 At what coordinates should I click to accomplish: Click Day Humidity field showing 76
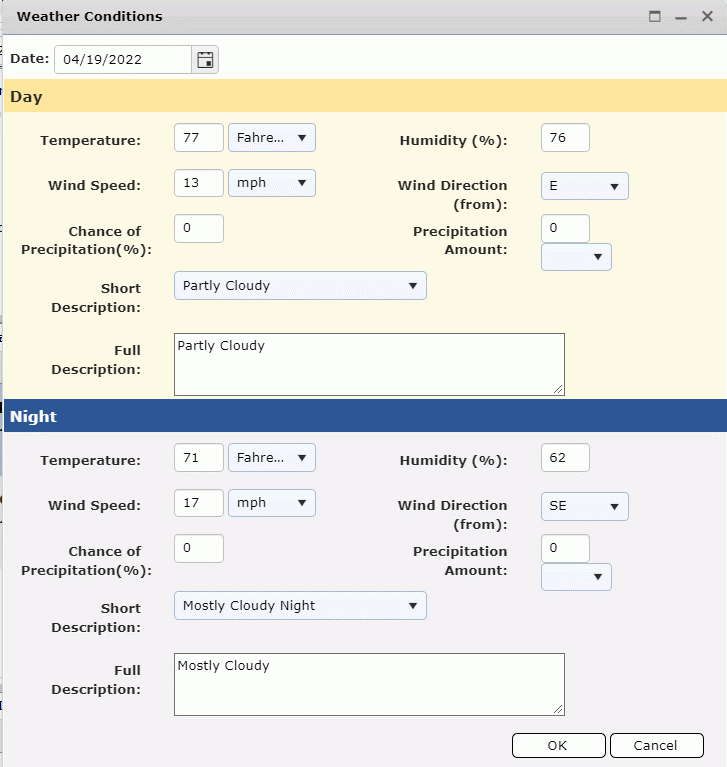[565, 138]
